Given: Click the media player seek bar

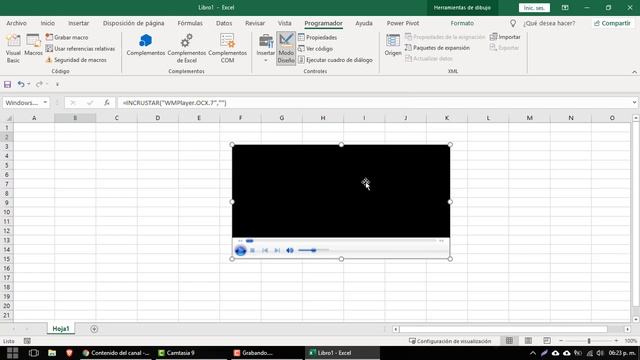Looking at the screenshot, I should tap(341, 241).
